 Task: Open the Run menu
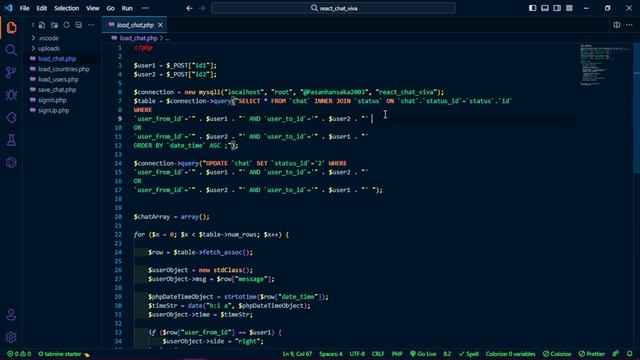[127, 8]
